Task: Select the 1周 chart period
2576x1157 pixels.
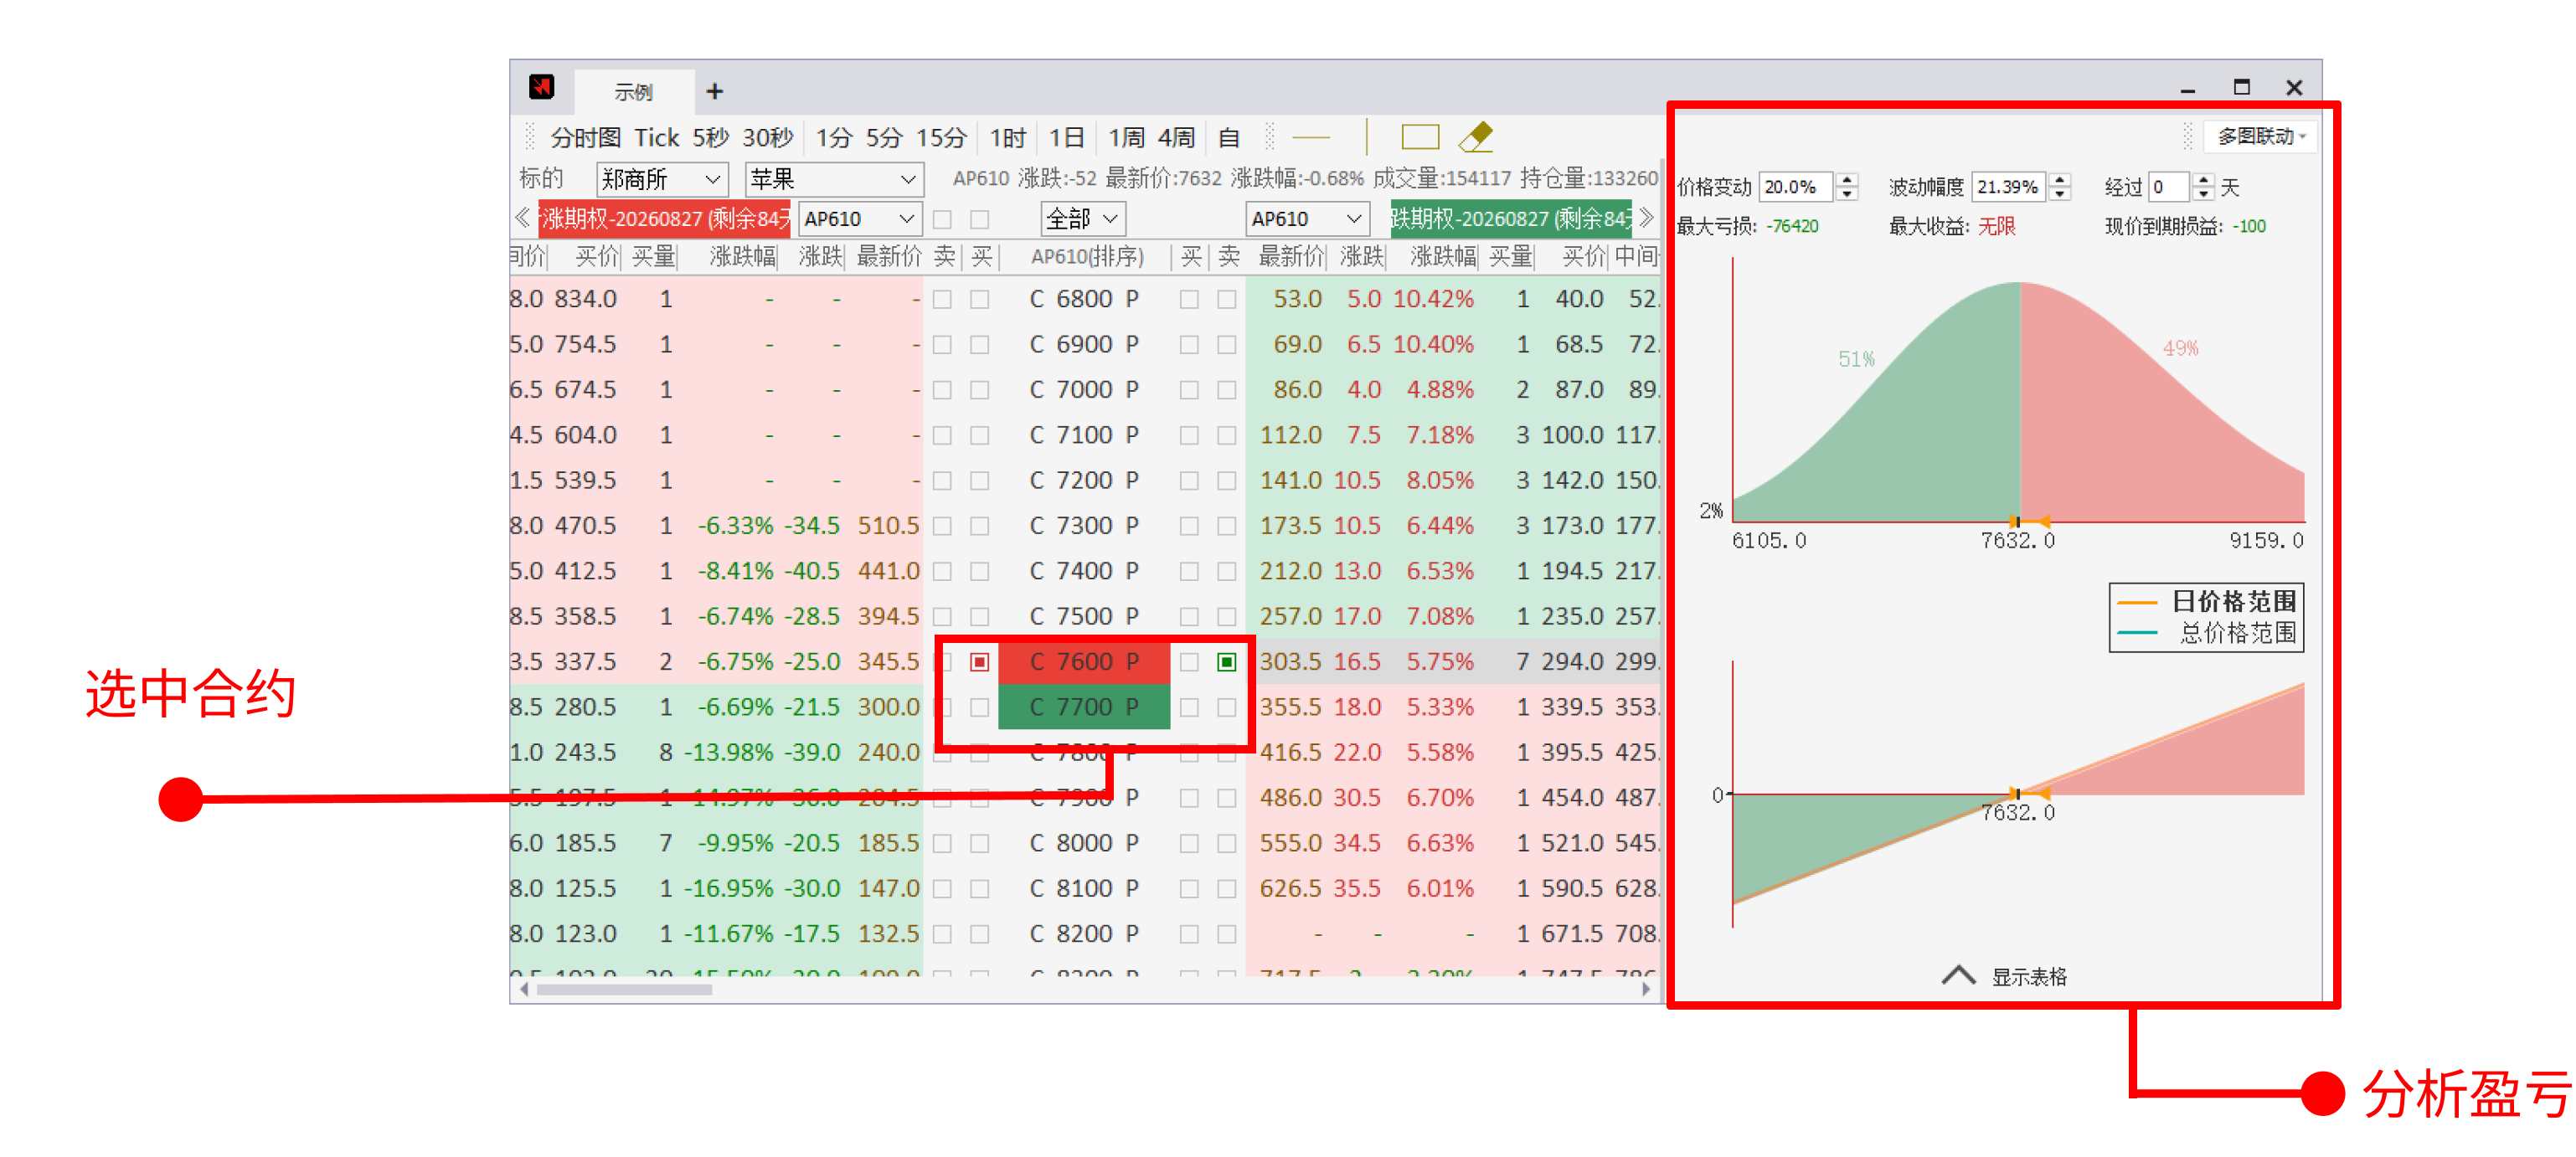Action: pos(1127,137)
